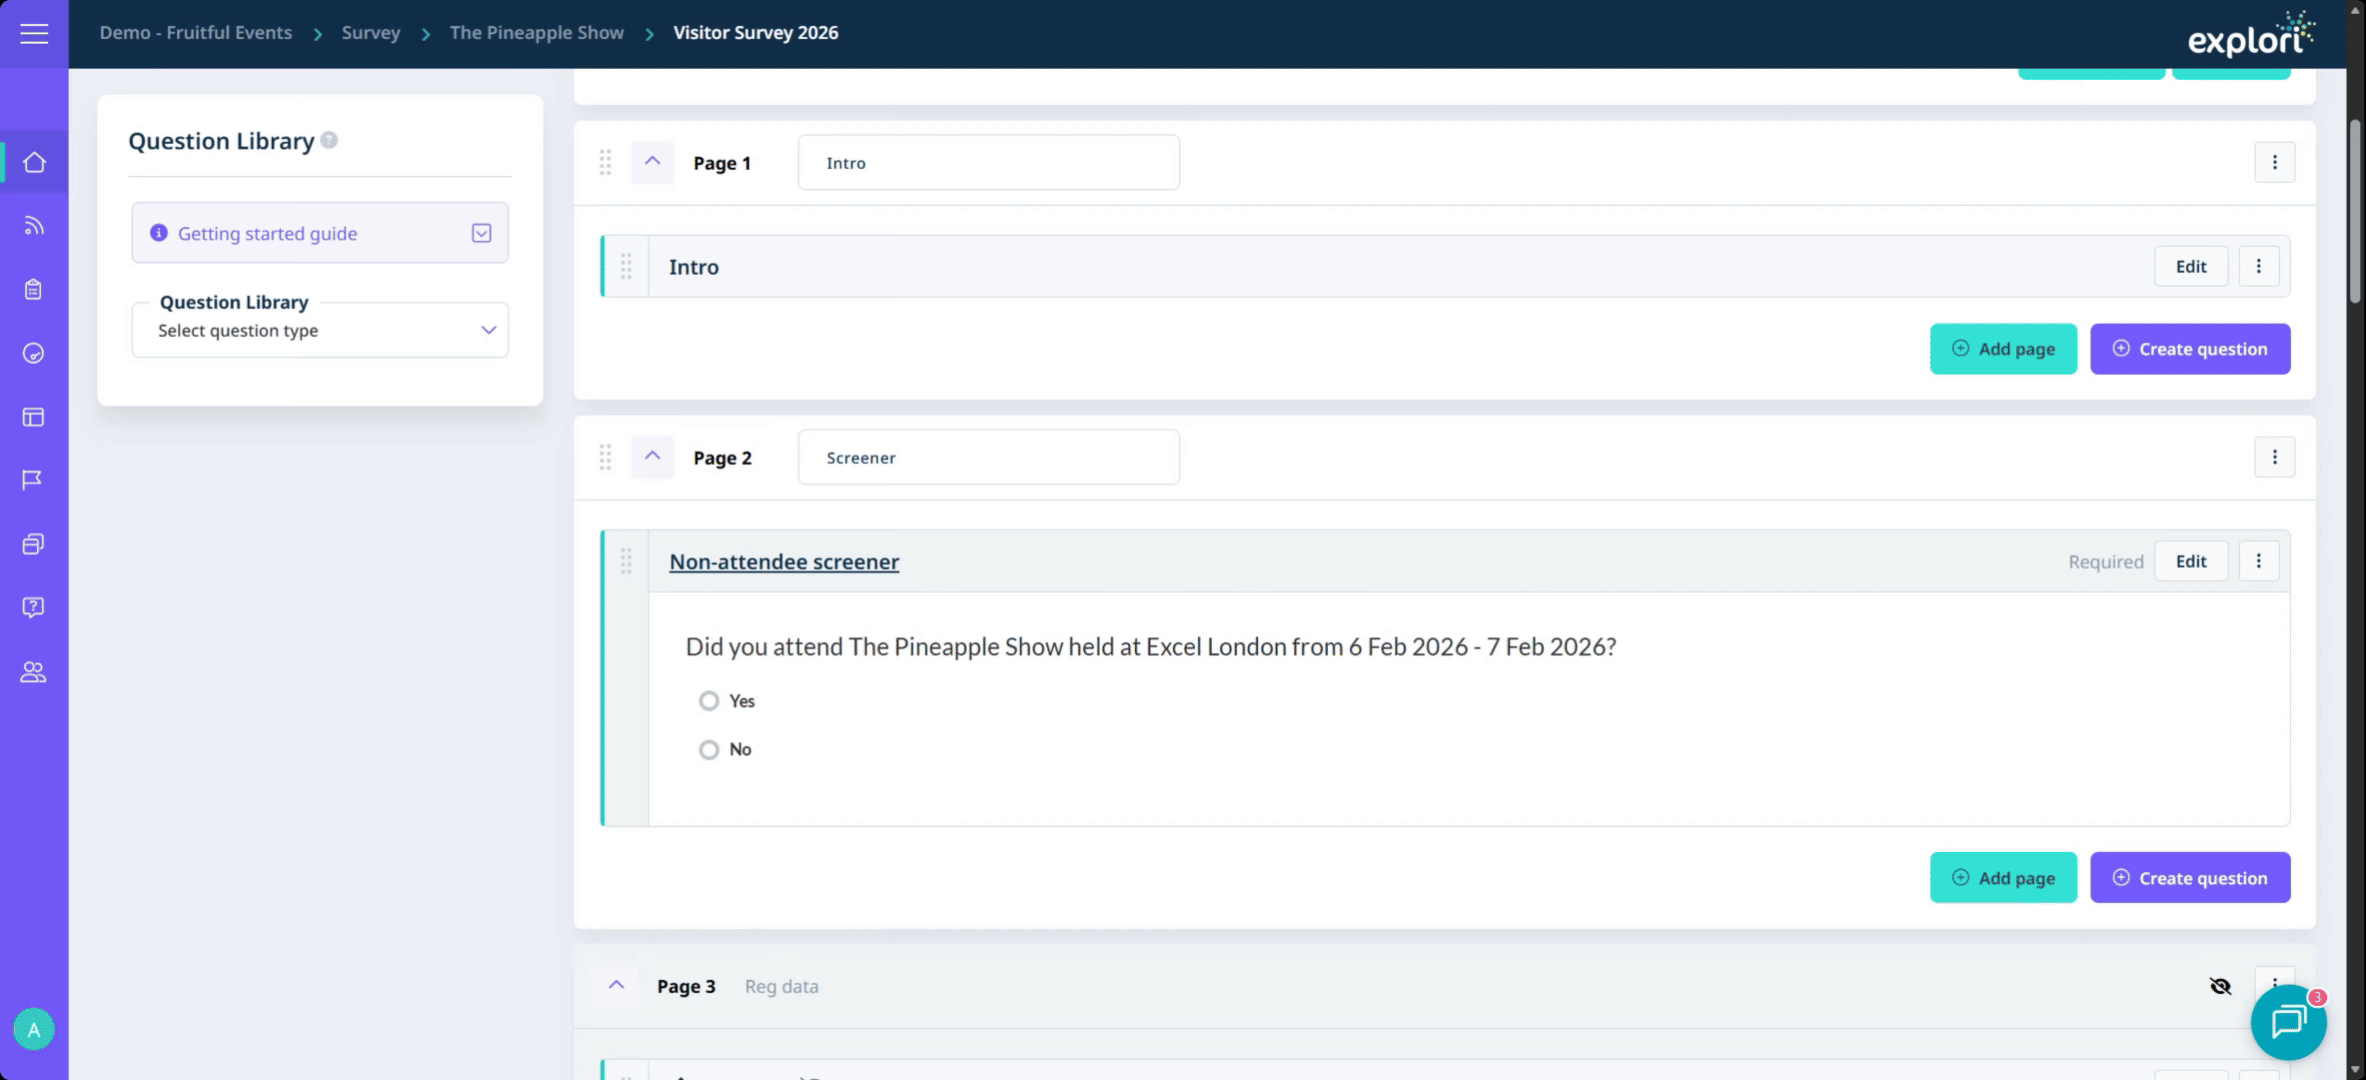The image size is (2366, 1080).
Task: Click the Page 2 Screener title field
Action: (x=988, y=458)
